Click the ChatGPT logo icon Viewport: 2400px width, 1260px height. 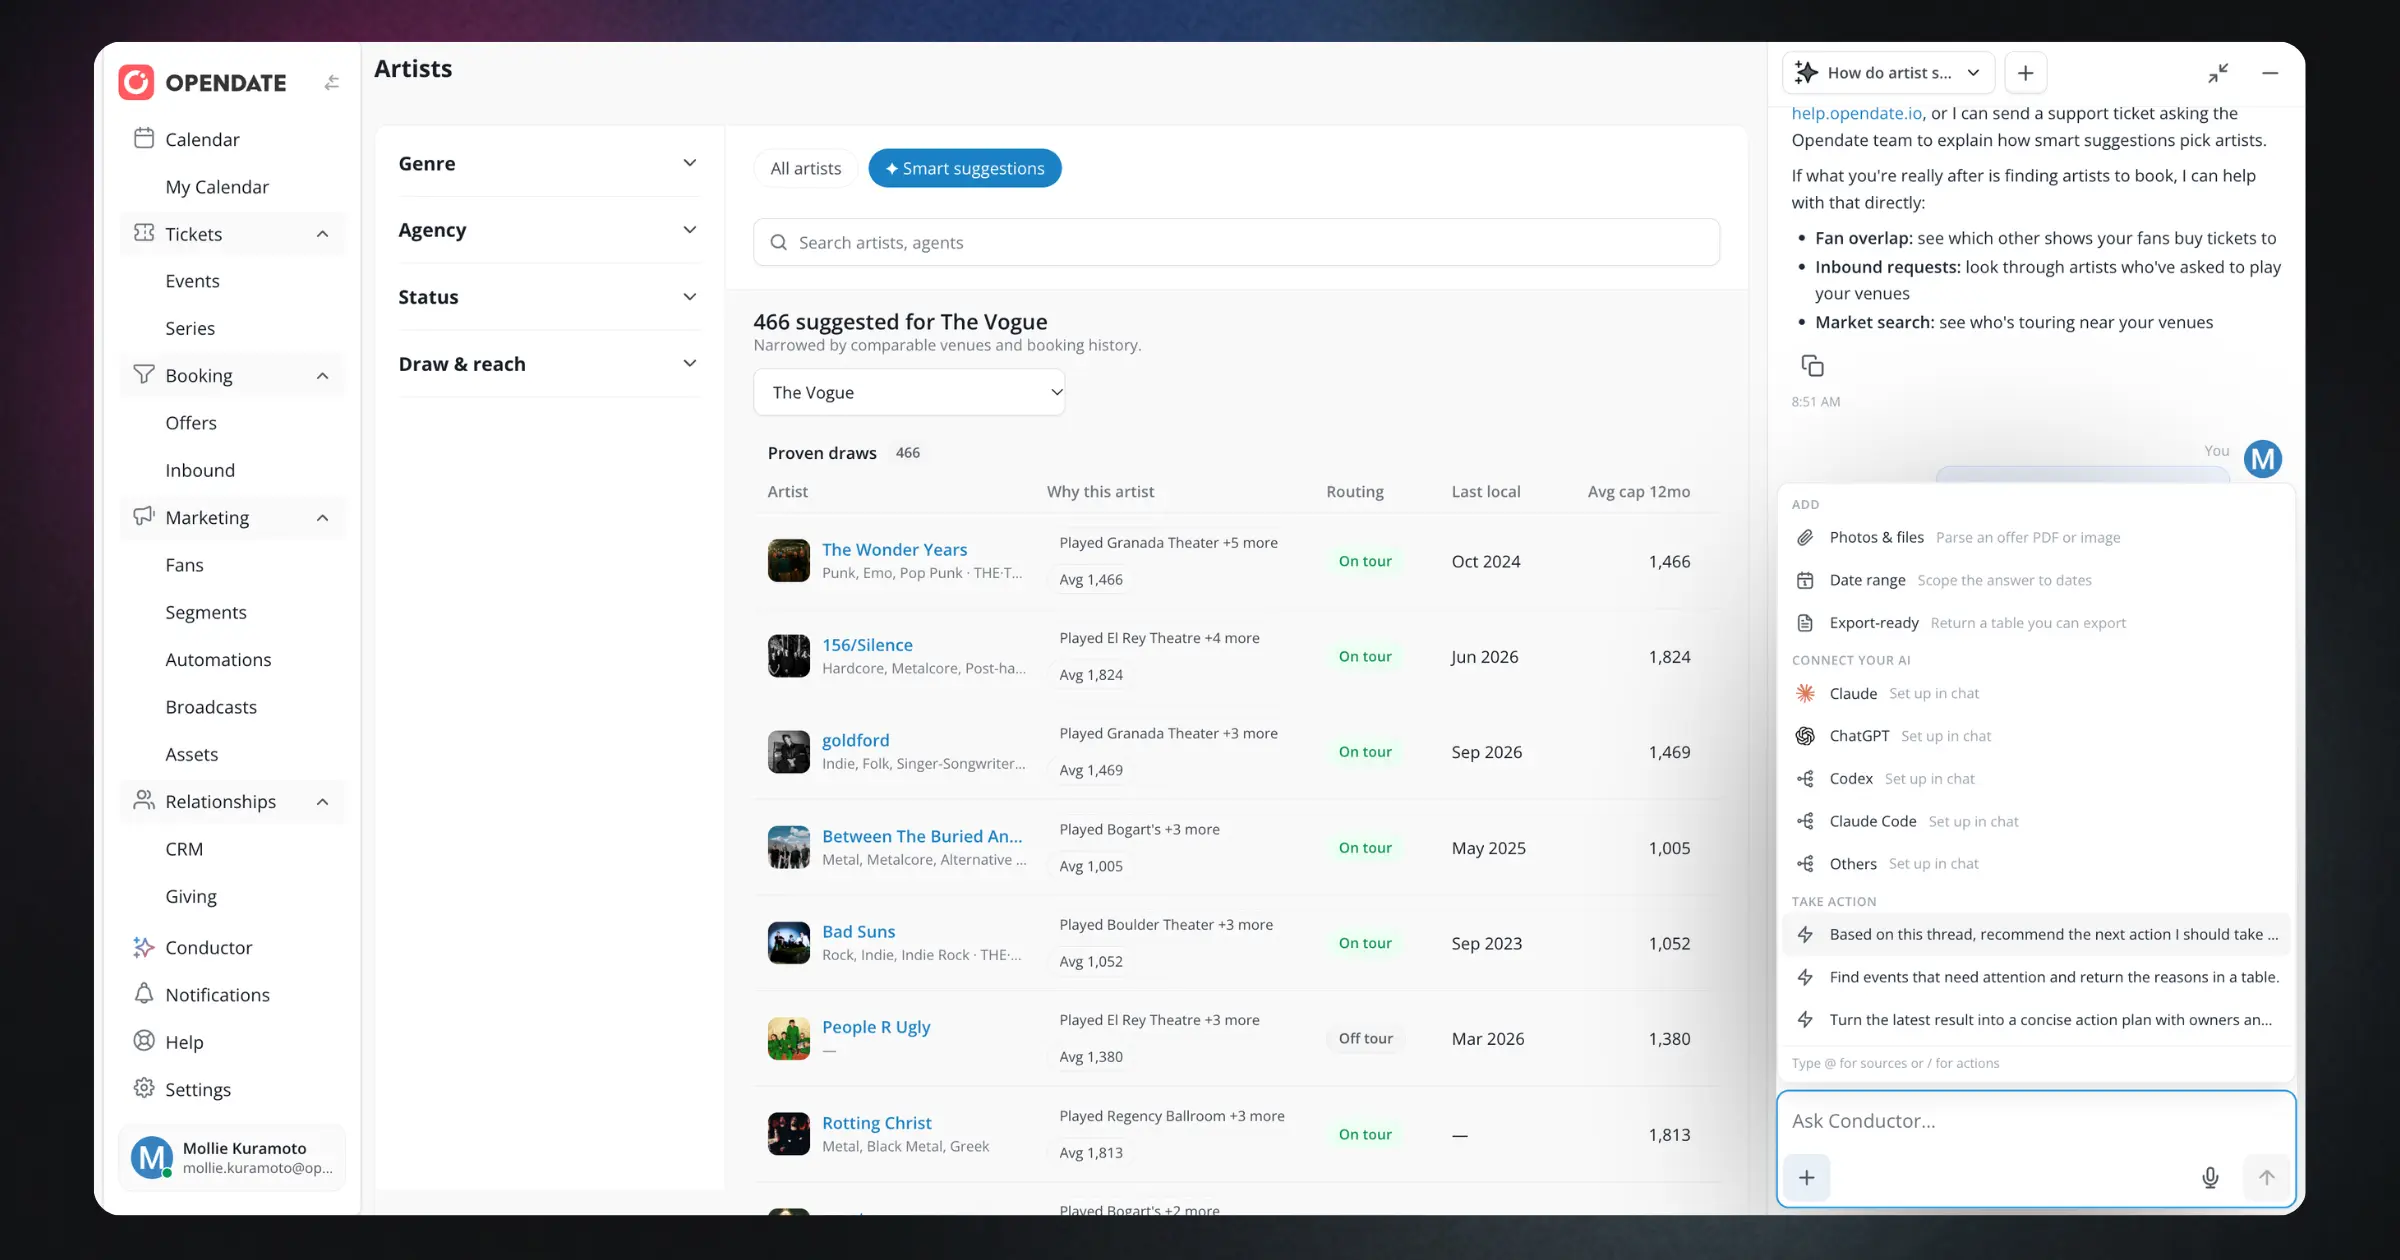1805,736
